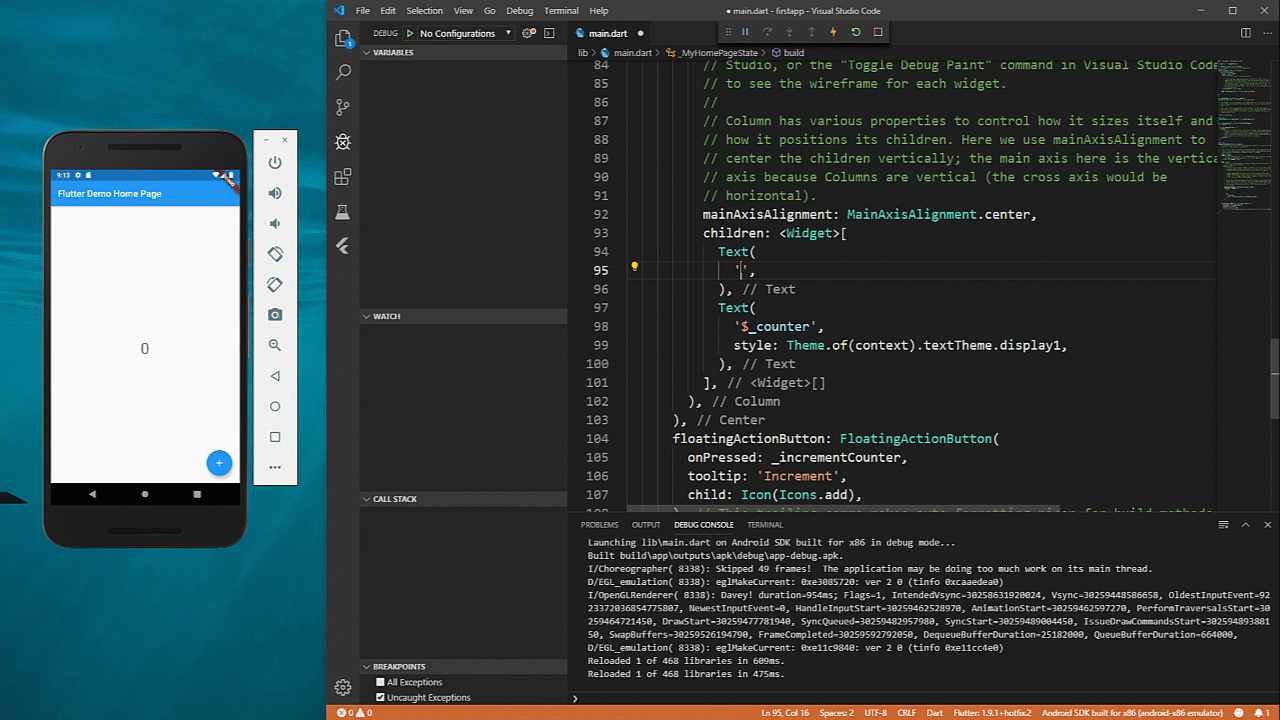1280x720 pixels.
Task: Pause the debug session
Action: (745, 32)
